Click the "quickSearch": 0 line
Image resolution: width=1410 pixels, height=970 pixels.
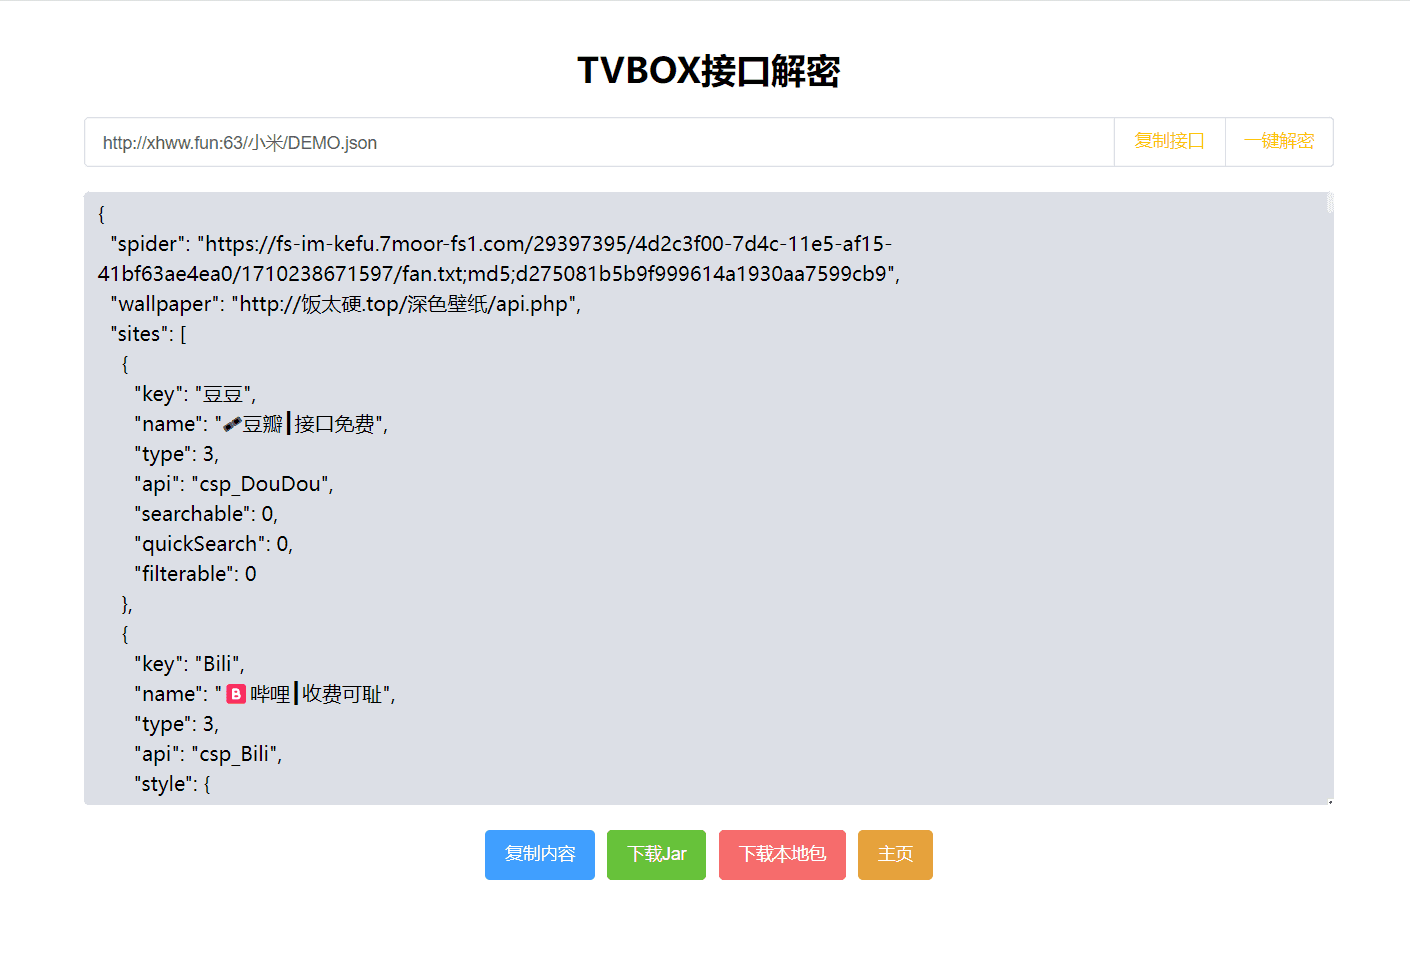point(214,544)
